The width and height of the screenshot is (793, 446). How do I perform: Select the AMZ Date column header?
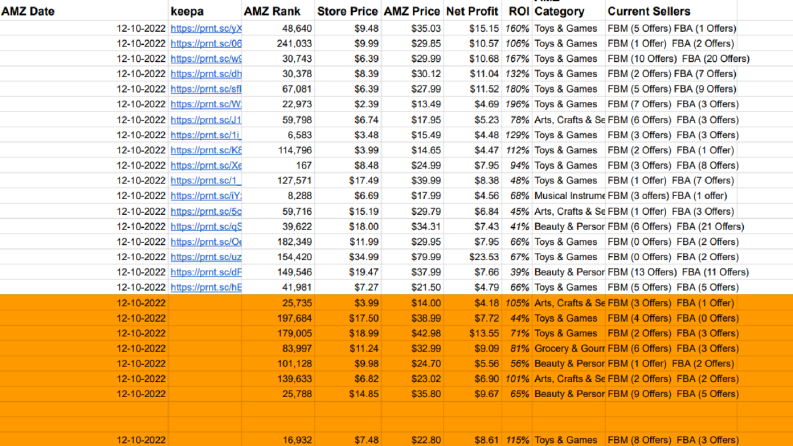84,11
